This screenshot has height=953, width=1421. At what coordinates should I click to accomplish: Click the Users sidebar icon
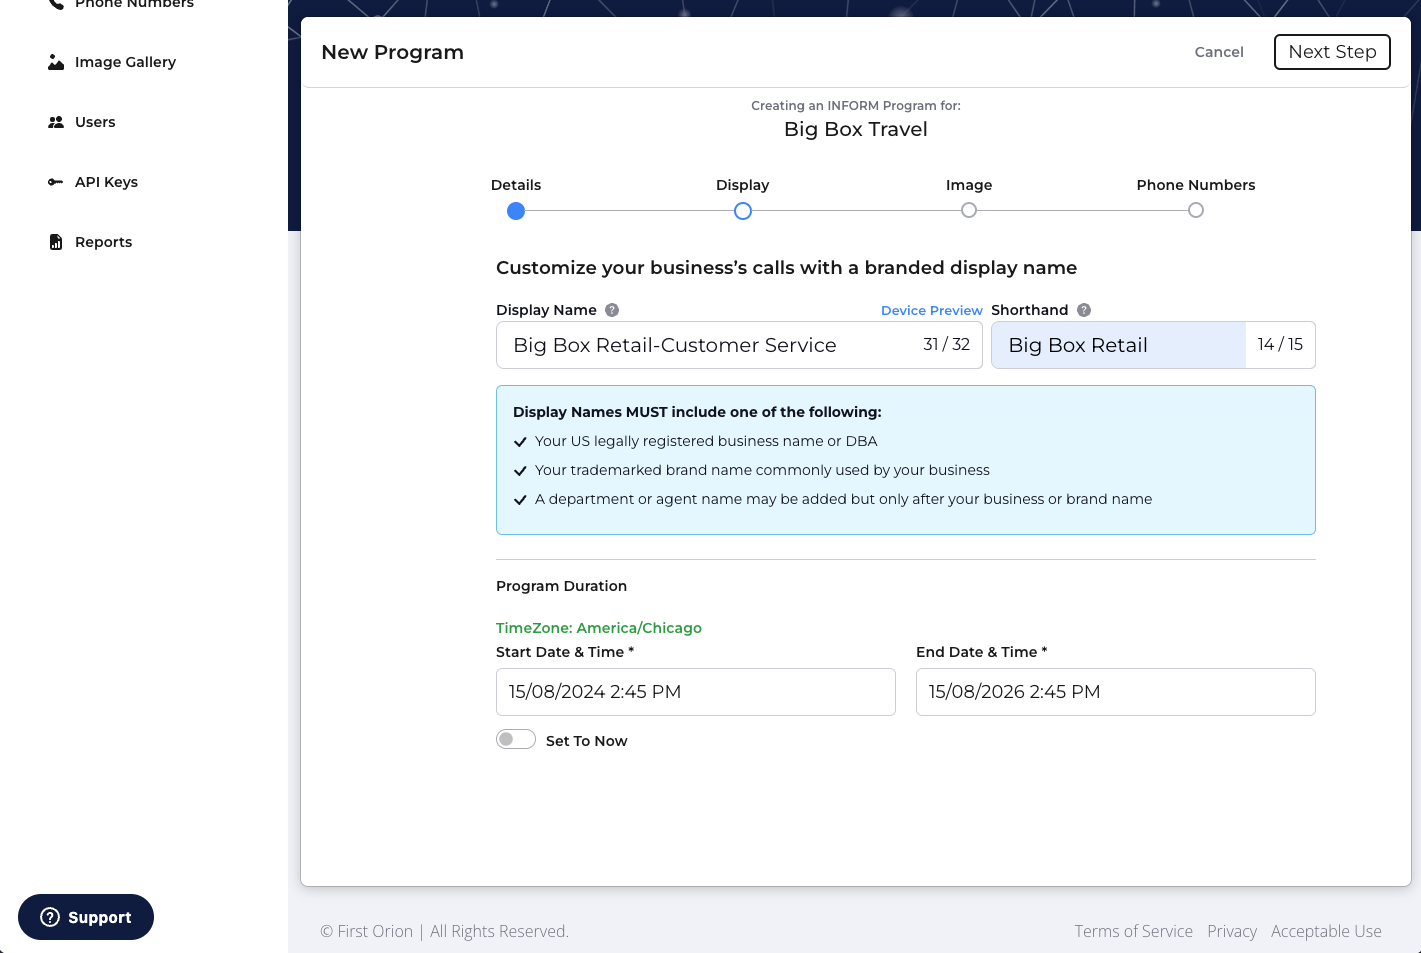click(56, 122)
